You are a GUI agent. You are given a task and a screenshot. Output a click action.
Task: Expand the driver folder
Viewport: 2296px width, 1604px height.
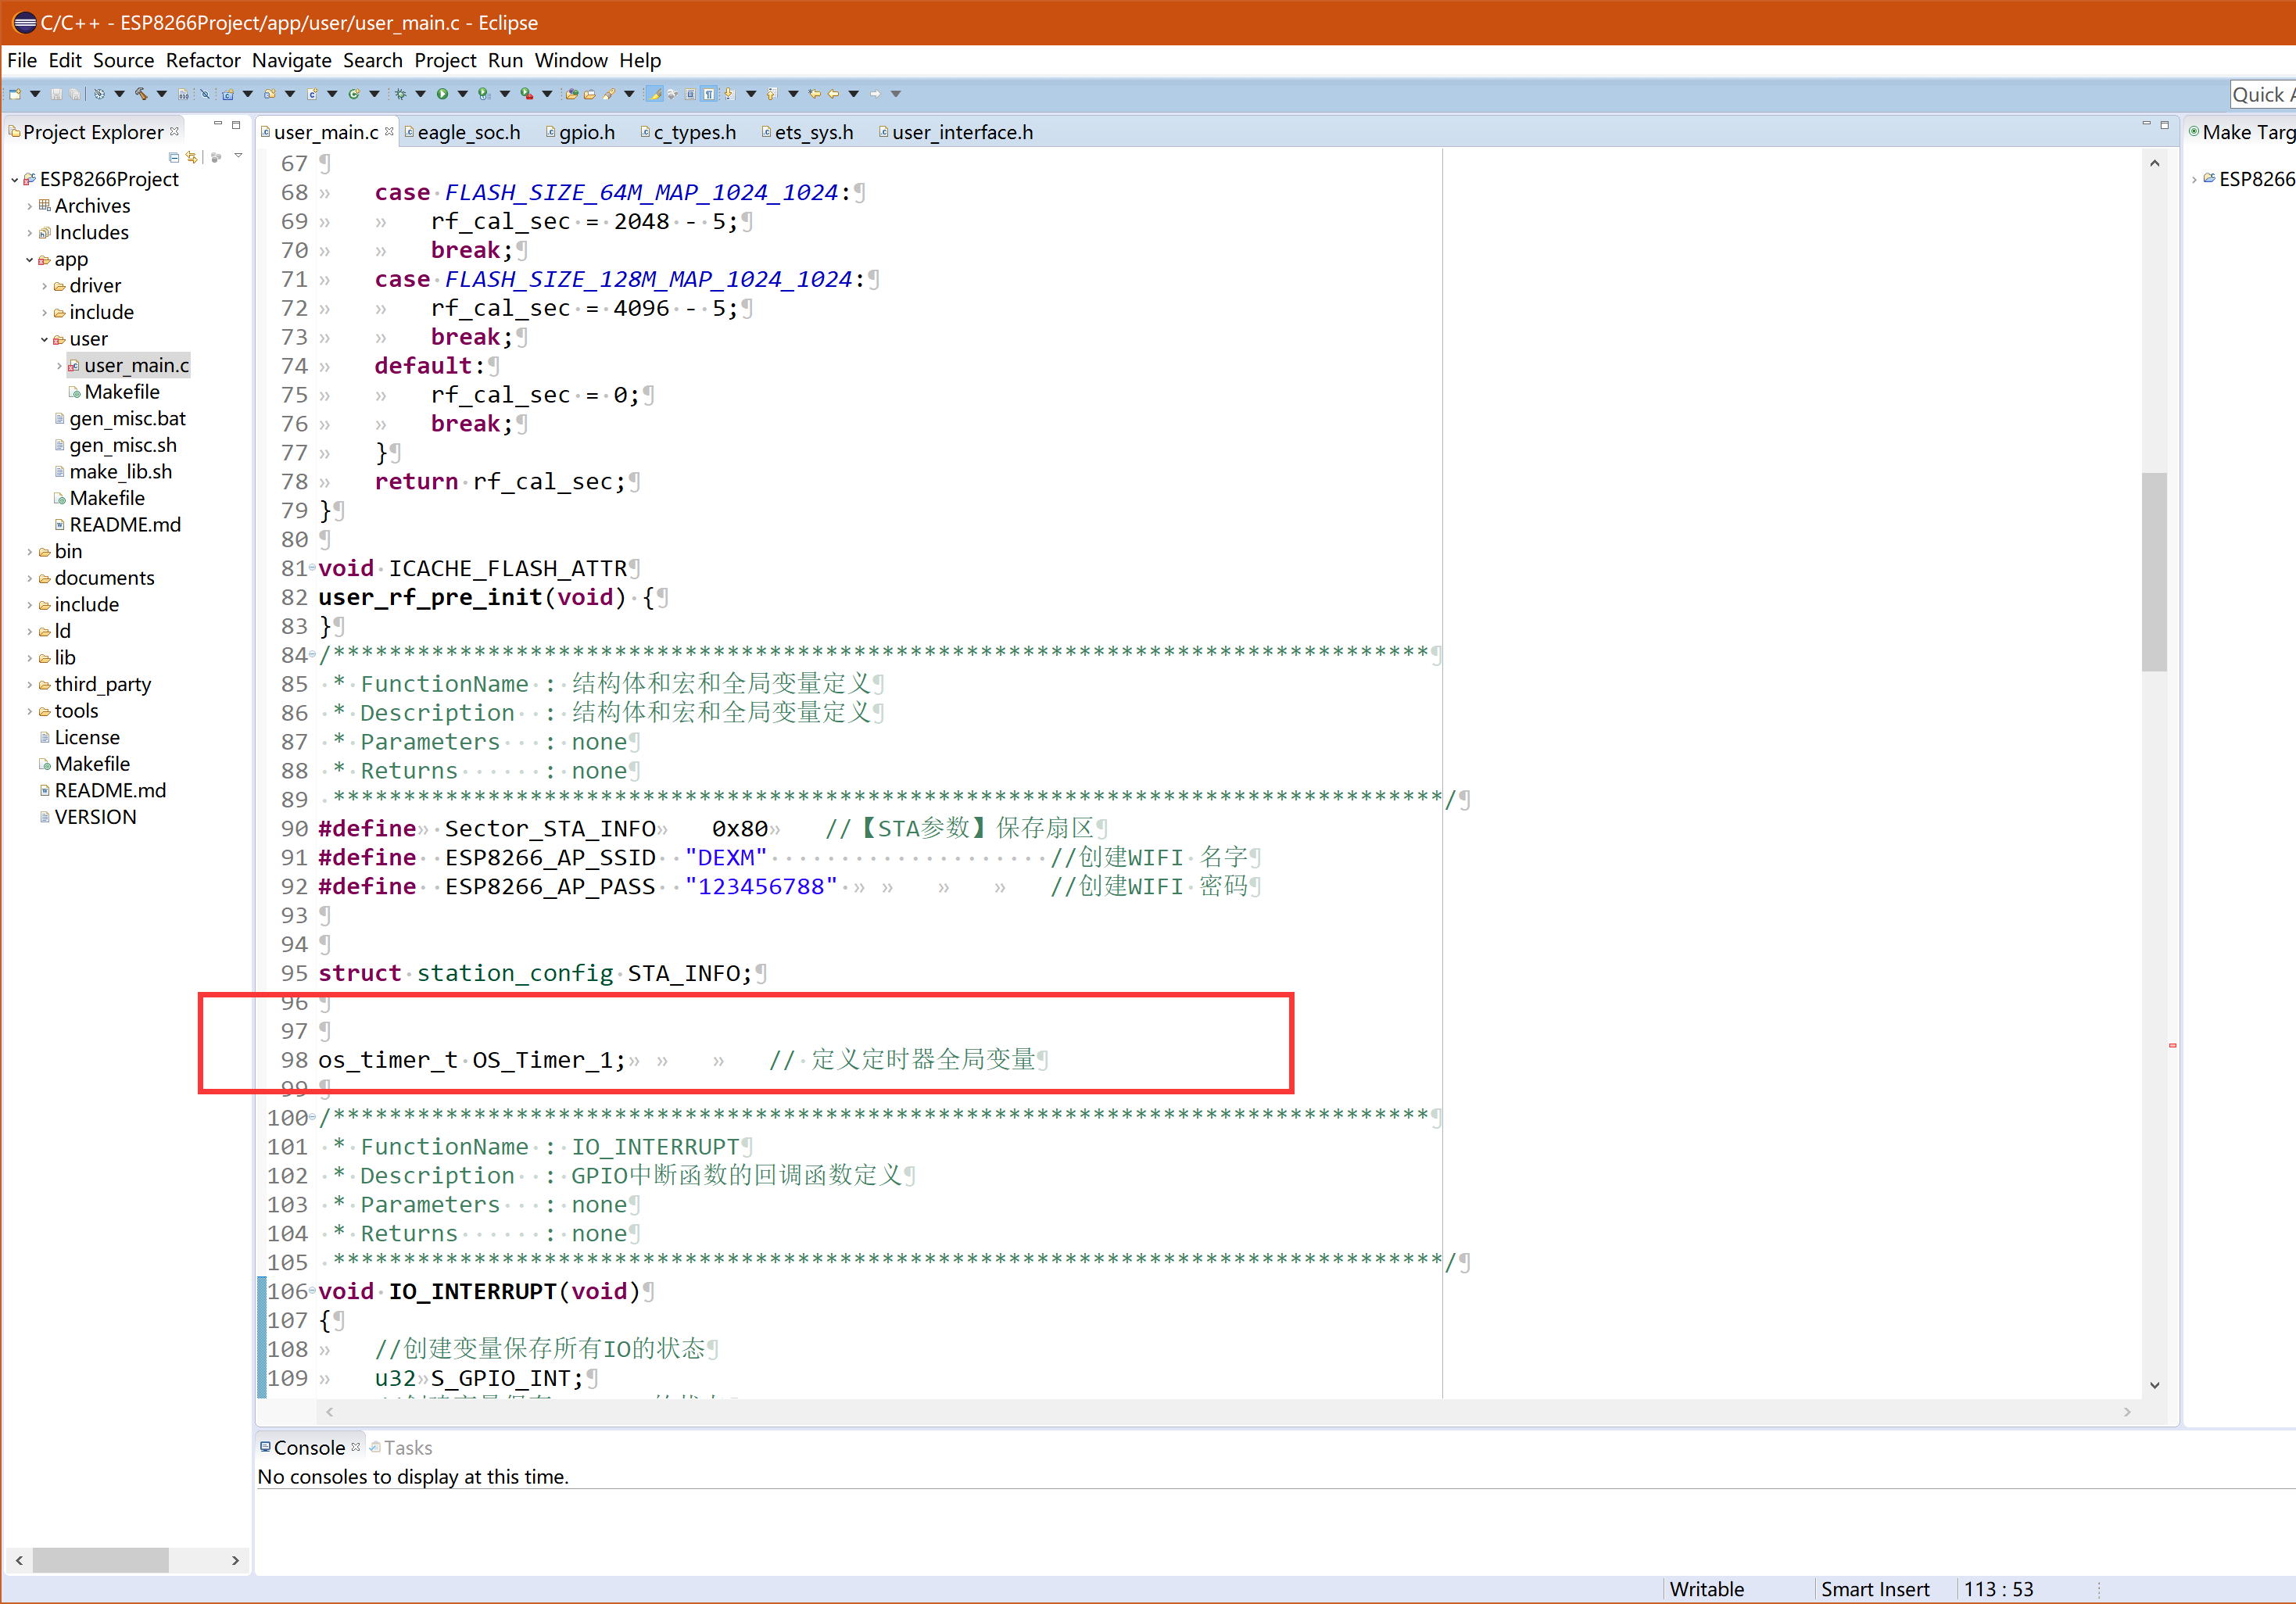[x=44, y=286]
